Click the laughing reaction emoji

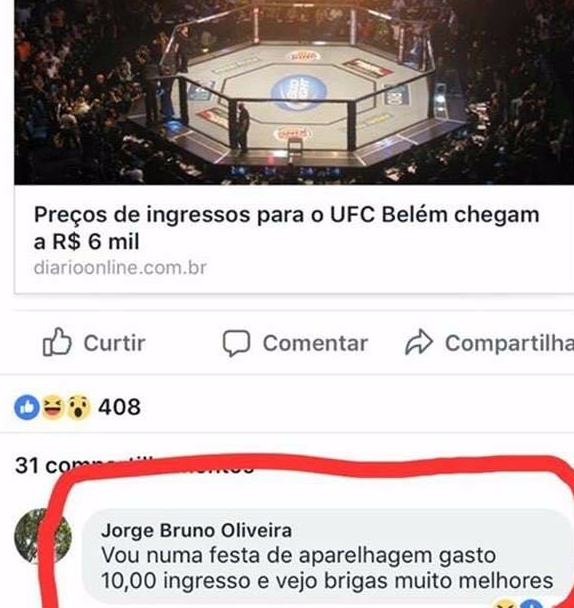click(x=52, y=407)
